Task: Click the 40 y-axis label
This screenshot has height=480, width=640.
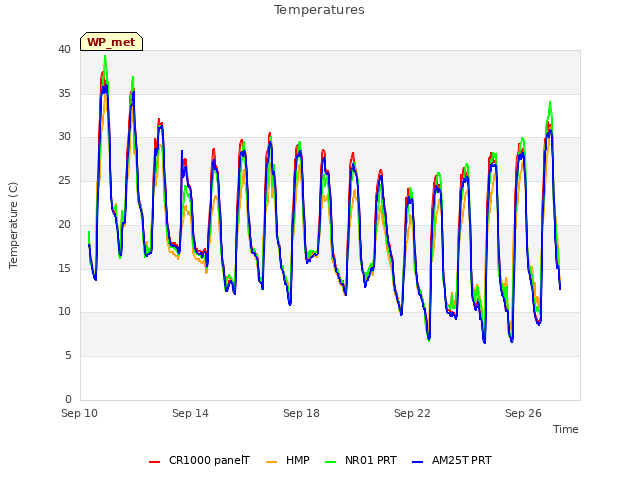Action: click(x=64, y=49)
